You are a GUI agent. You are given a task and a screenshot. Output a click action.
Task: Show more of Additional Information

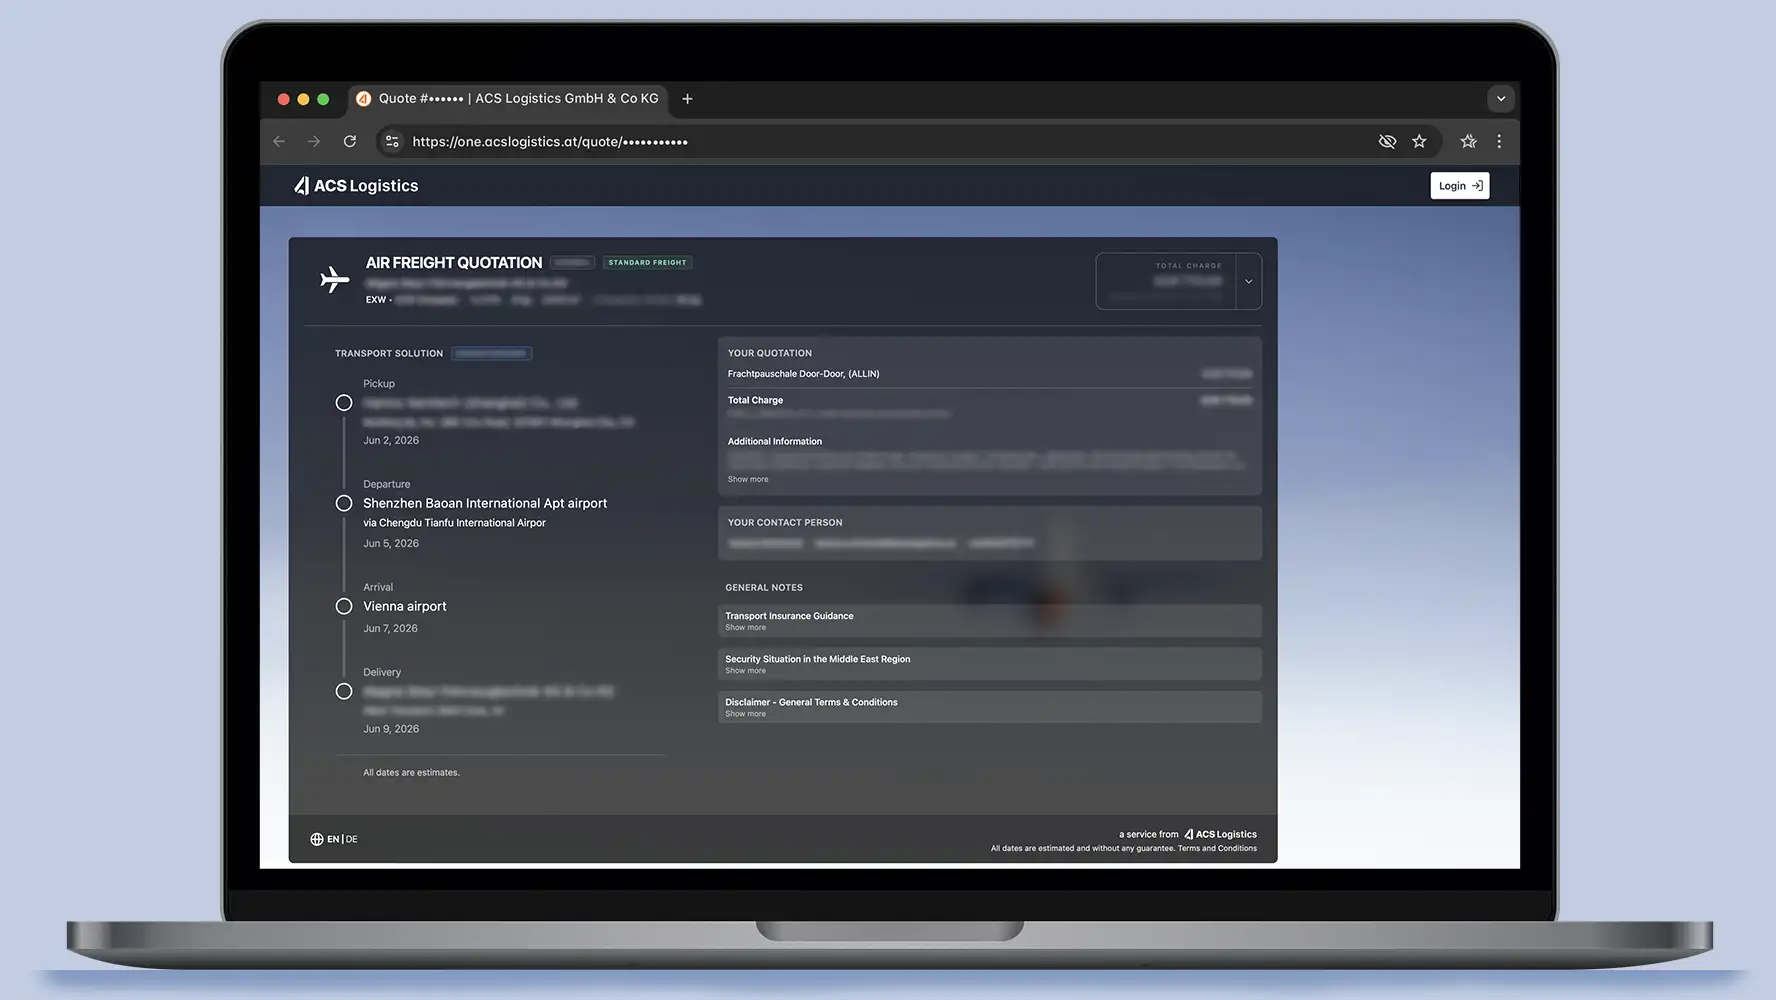click(x=748, y=480)
